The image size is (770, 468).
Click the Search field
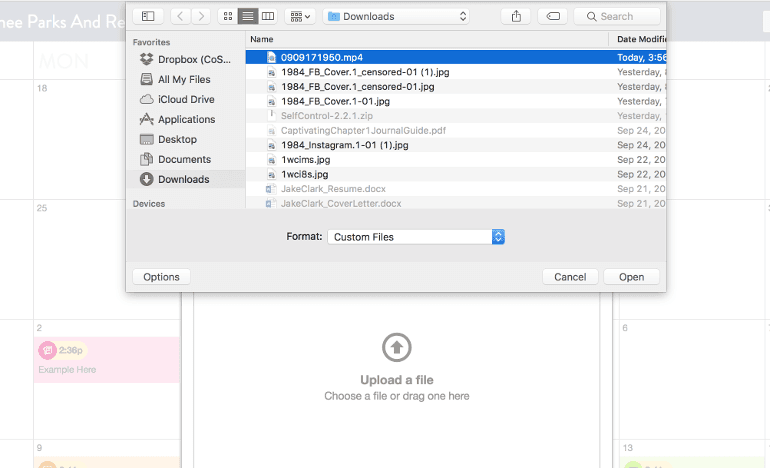coord(617,16)
